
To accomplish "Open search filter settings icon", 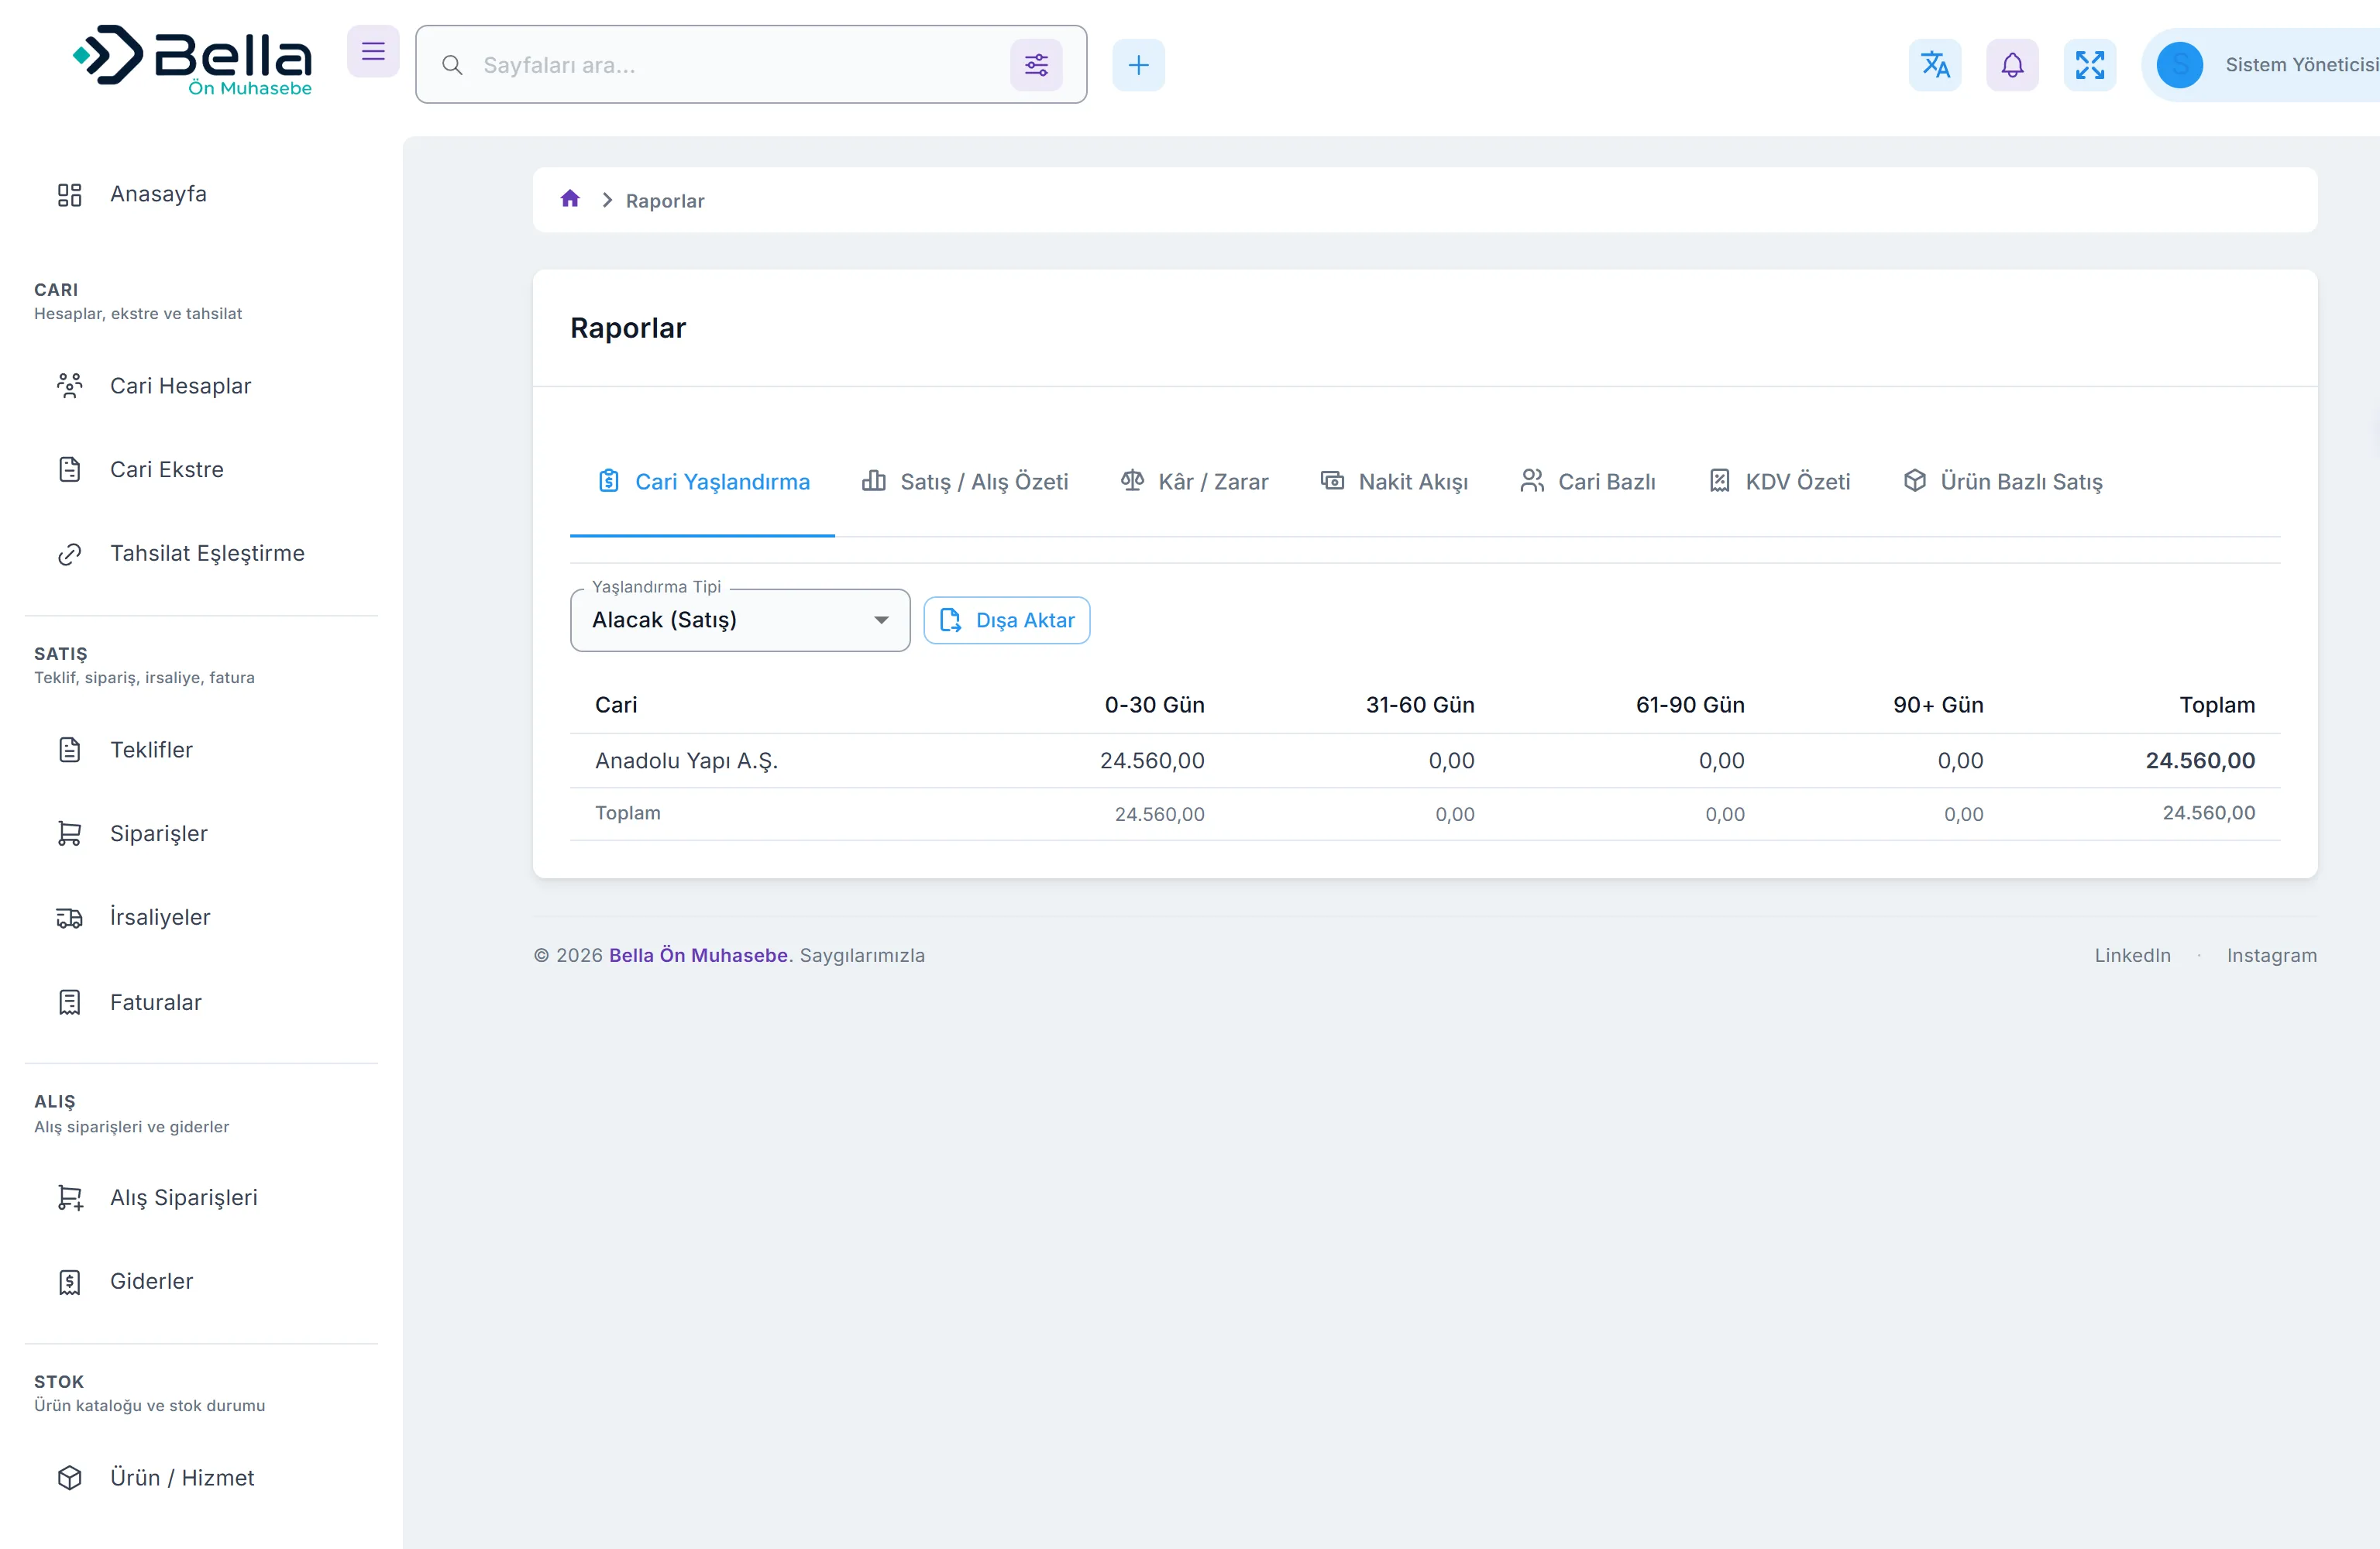I will (1036, 65).
